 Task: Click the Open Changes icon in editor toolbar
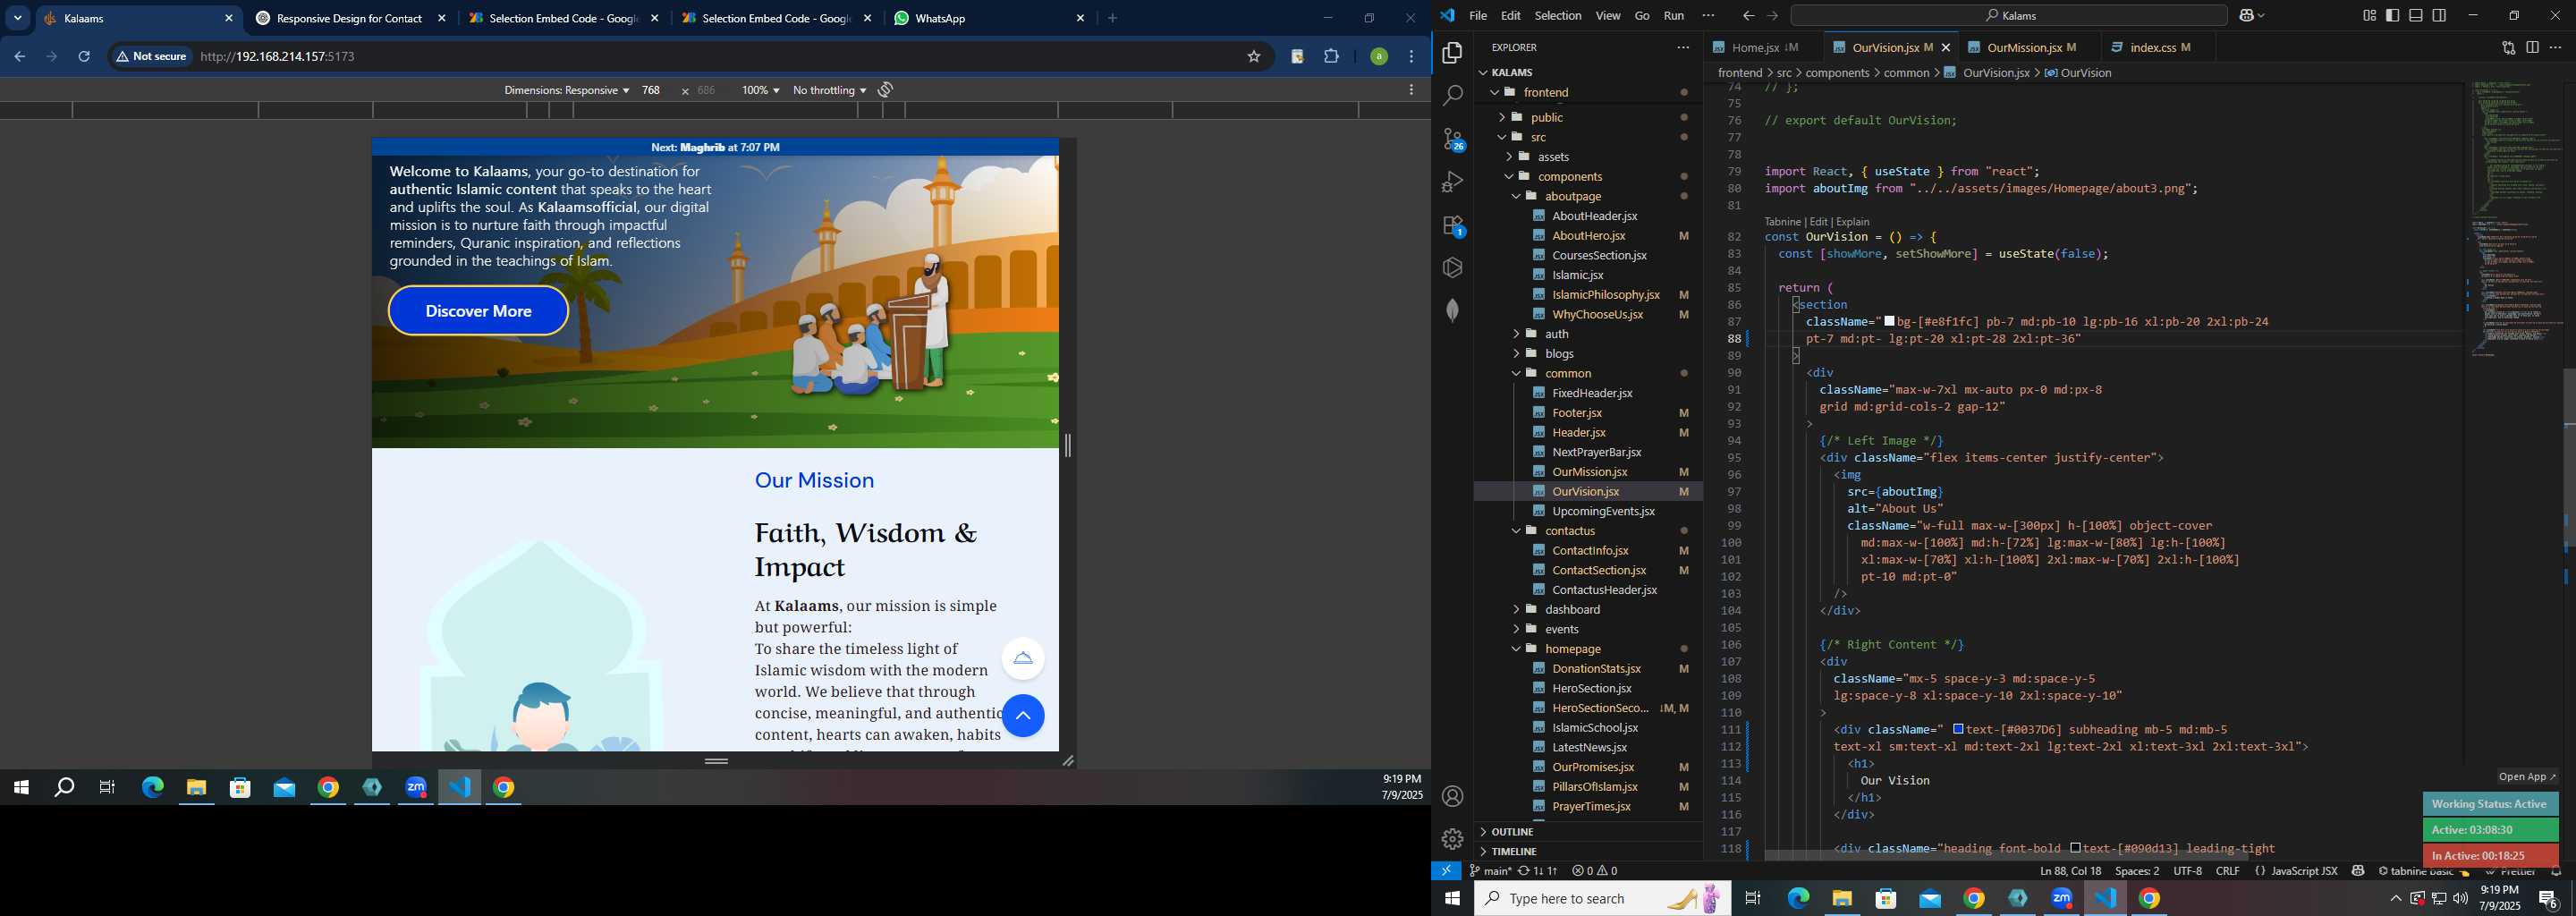[2508, 47]
